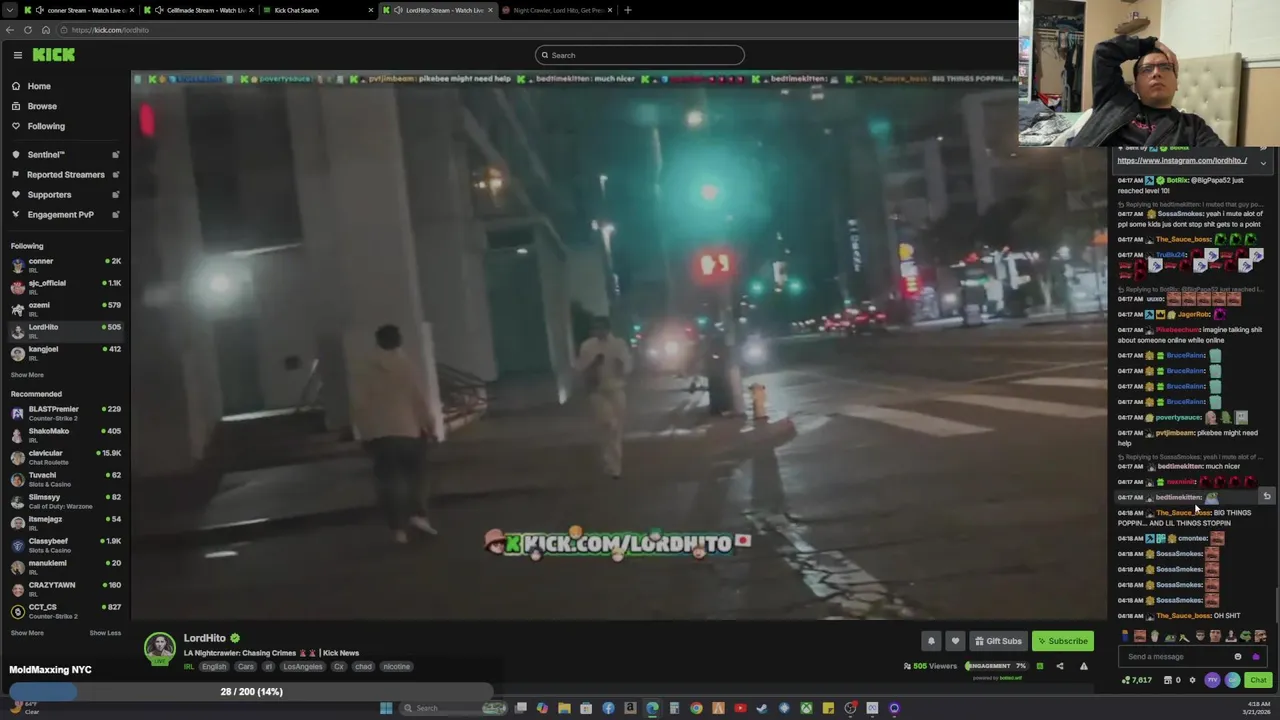Open the IRL category link
Viewport: 1280px width, 720px height.
point(188,666)
